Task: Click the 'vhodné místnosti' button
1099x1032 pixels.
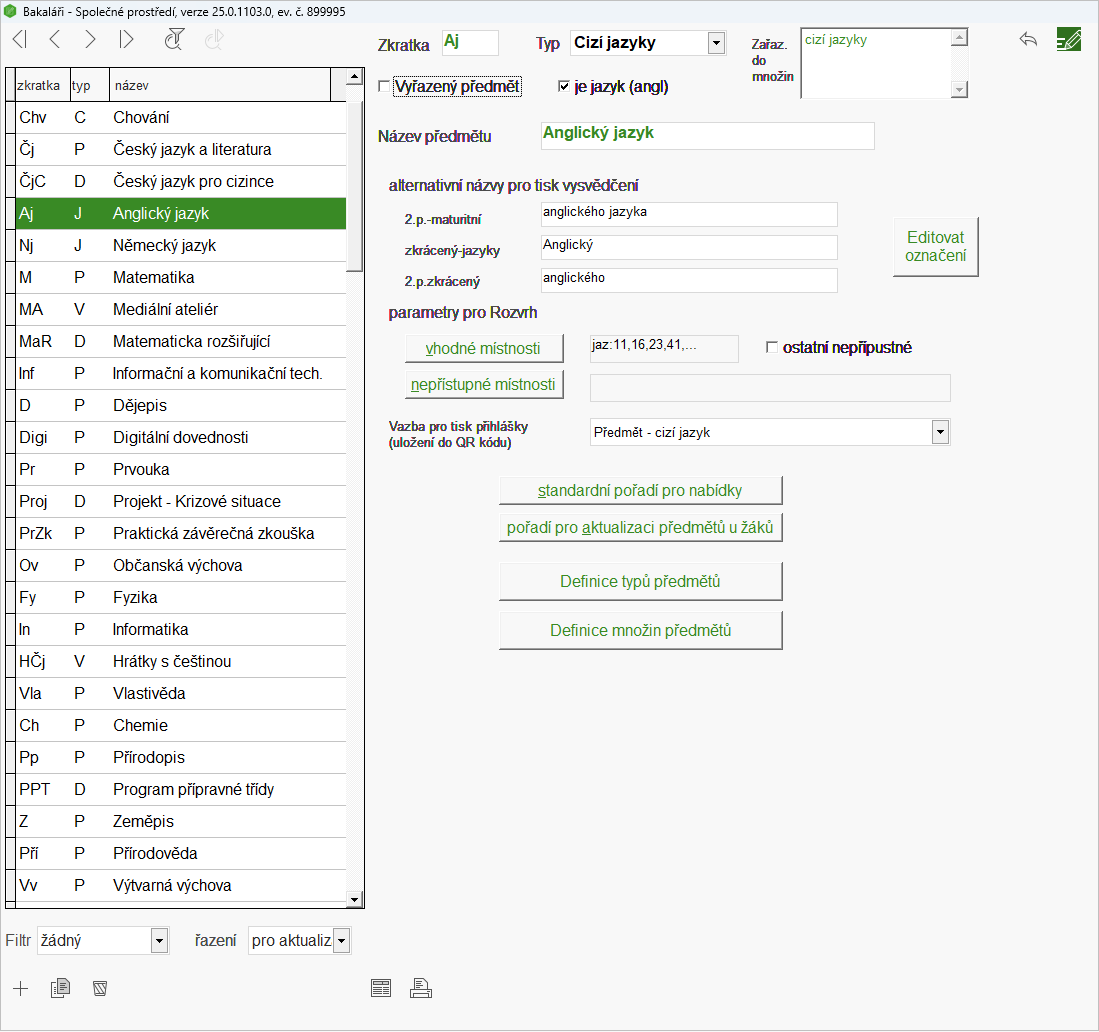Action: [x=484, y=348]
